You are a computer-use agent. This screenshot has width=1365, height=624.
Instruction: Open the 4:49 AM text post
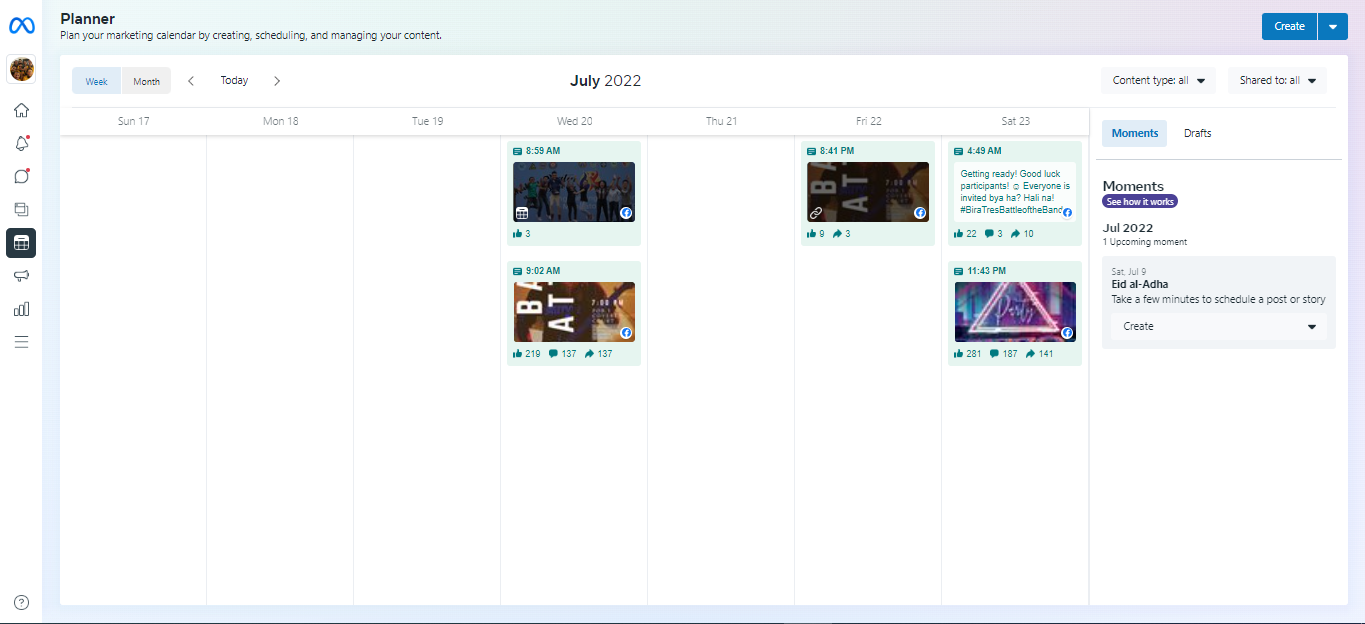pyautogui.click(x=1015, y=192)
